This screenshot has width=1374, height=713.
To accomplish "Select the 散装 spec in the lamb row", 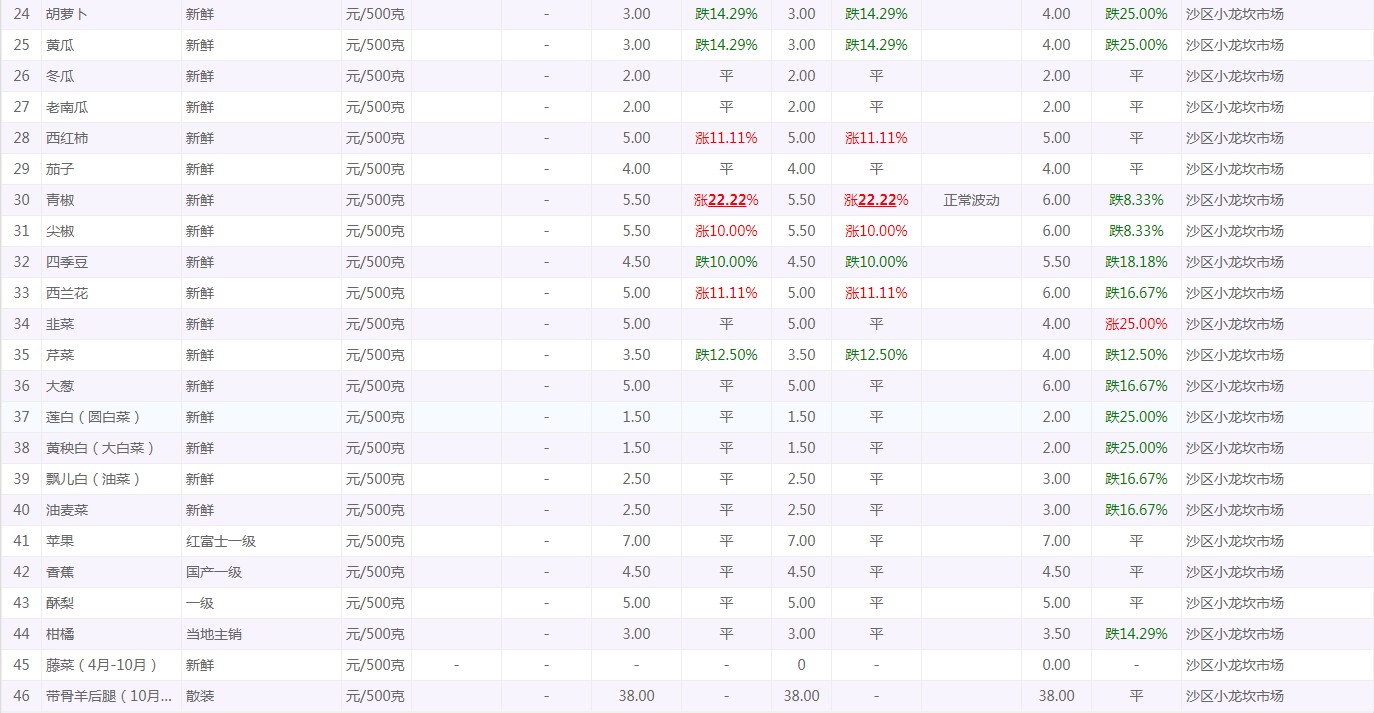I will click(200, 696).
